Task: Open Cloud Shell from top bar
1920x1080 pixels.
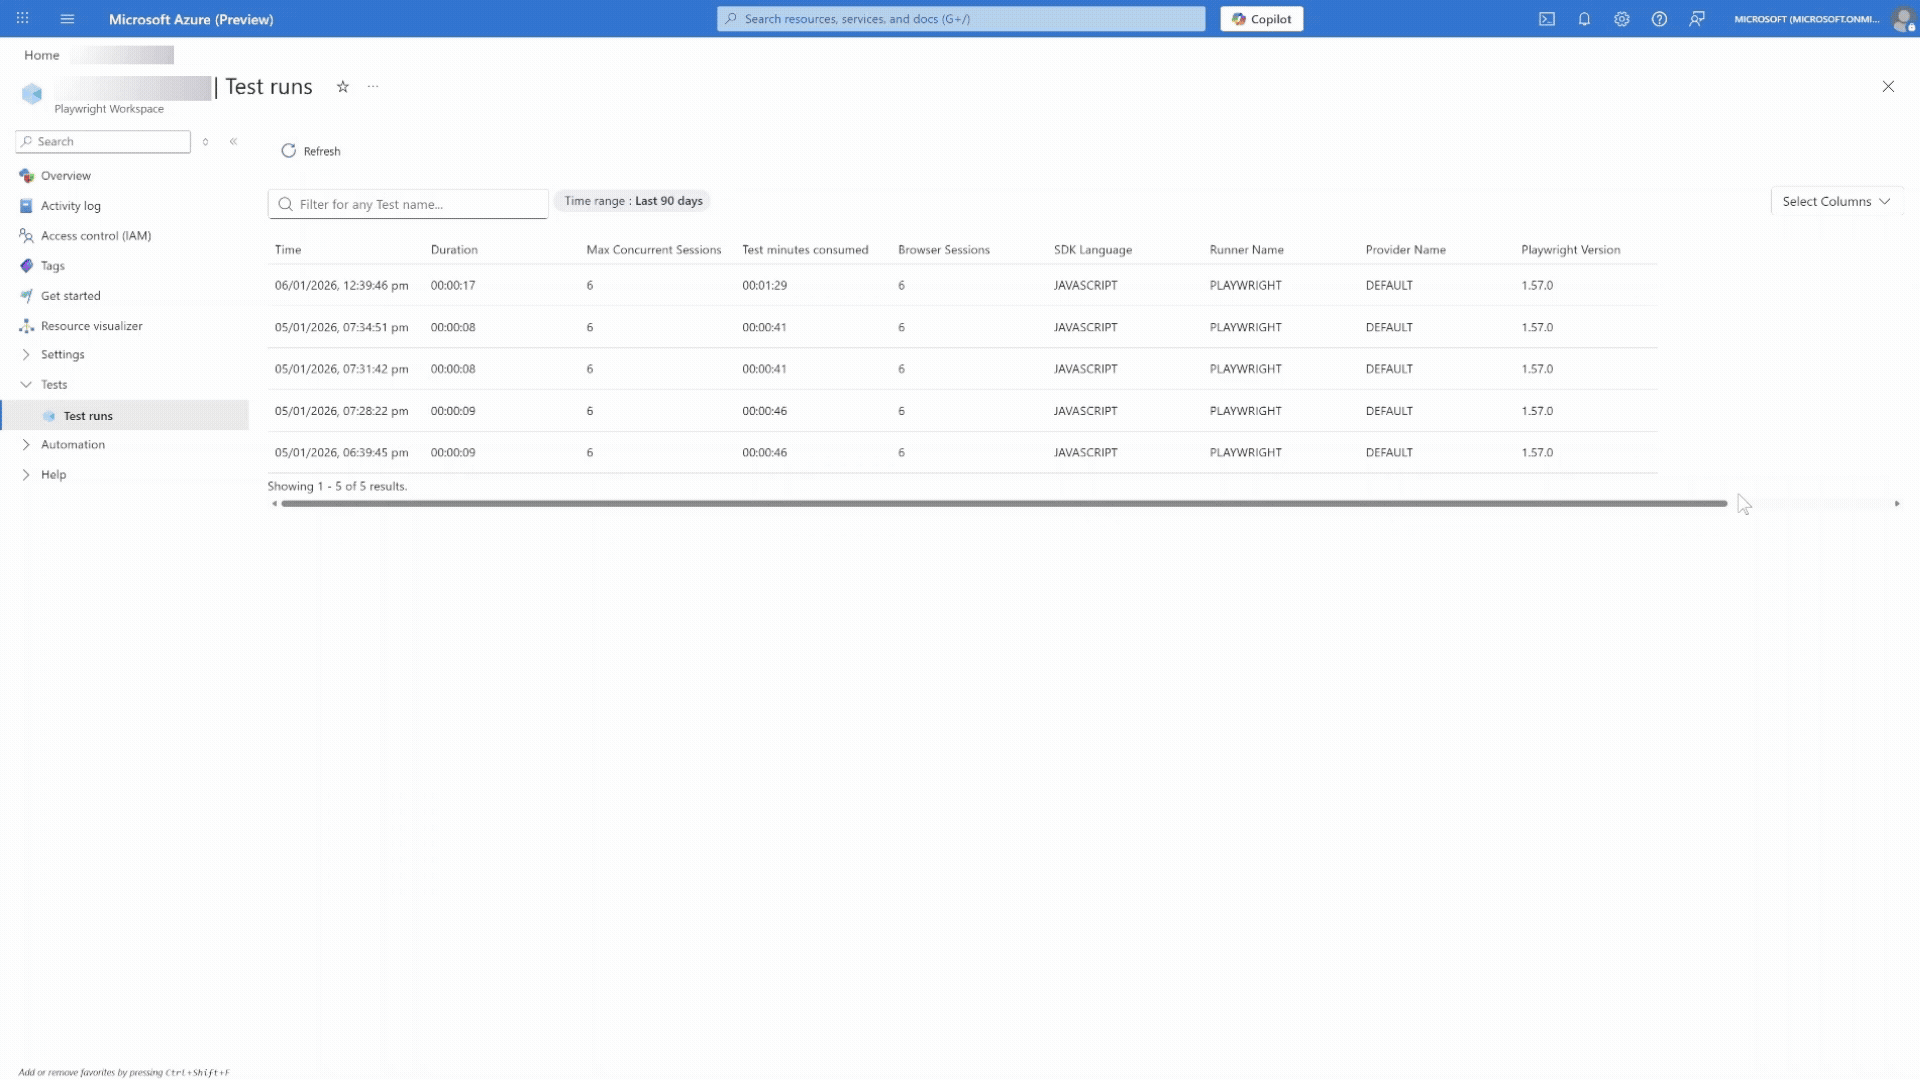Action: coord(1547,19)
